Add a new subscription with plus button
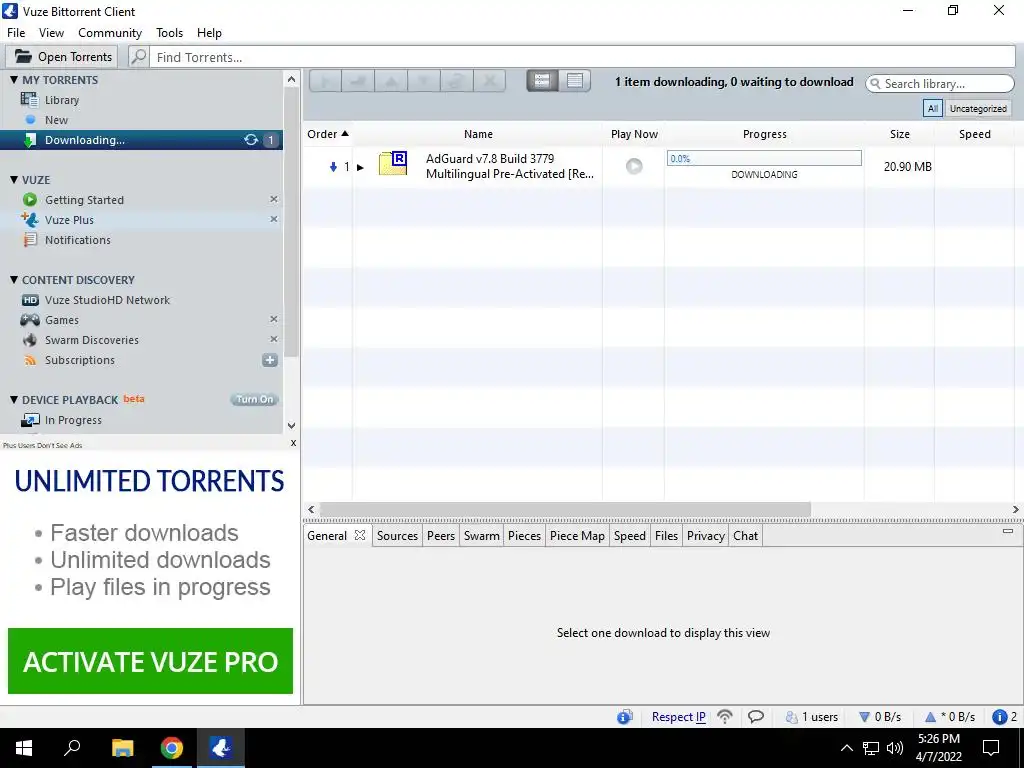Screen dimensions: 1024x768 click(270, 360)
